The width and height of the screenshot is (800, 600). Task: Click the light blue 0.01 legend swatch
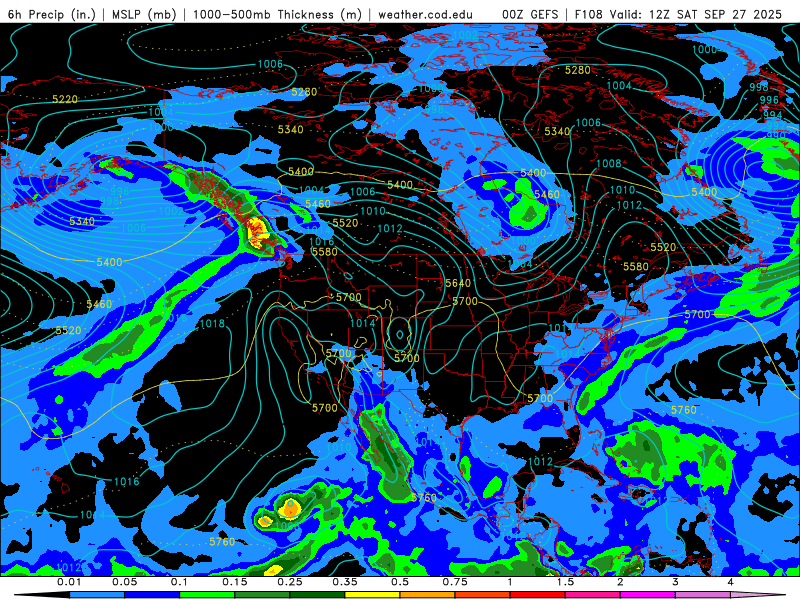point(97,595)
